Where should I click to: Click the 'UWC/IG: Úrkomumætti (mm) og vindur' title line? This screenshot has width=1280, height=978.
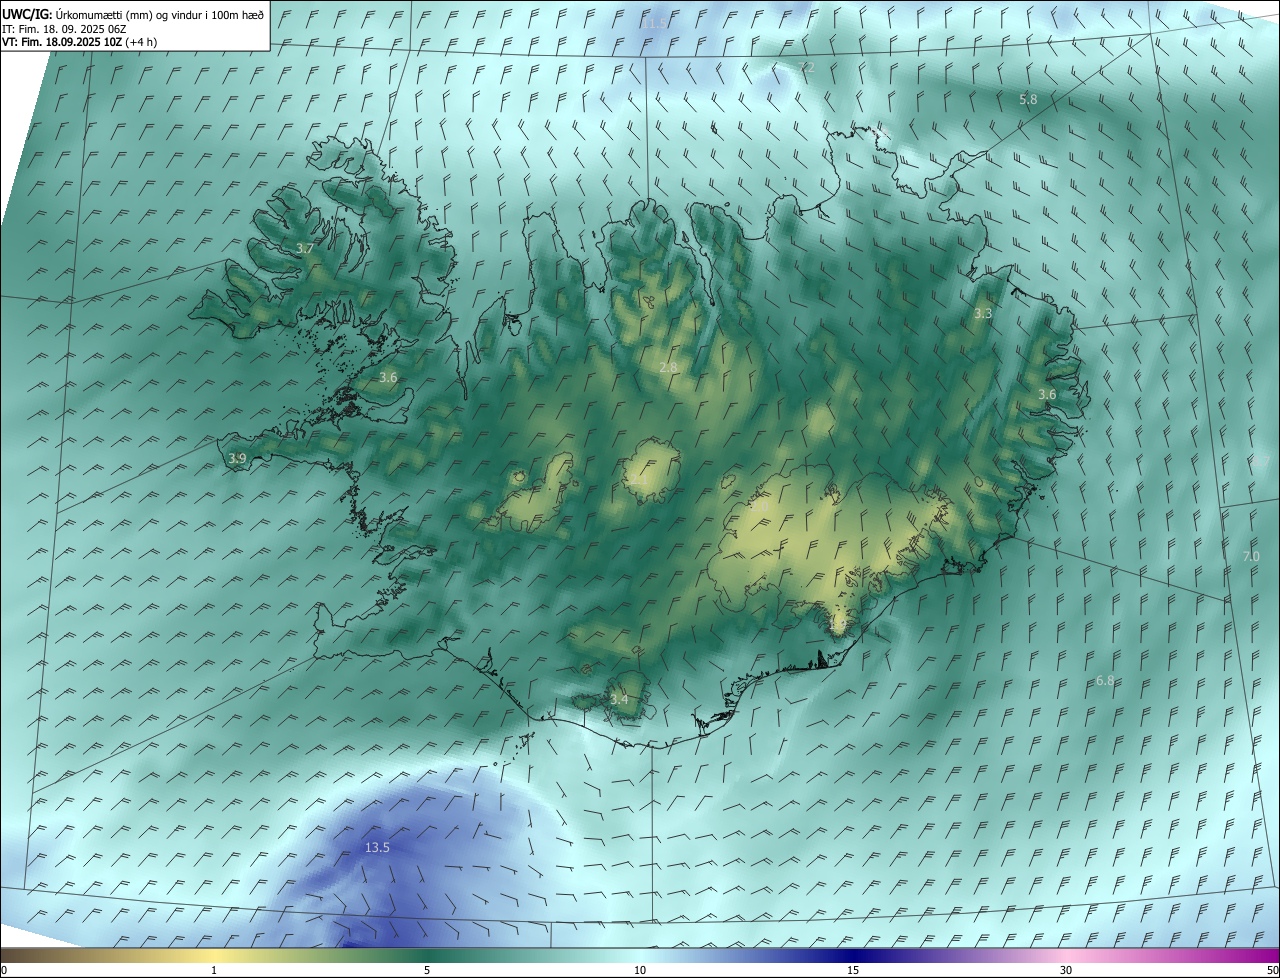(134, 16)
